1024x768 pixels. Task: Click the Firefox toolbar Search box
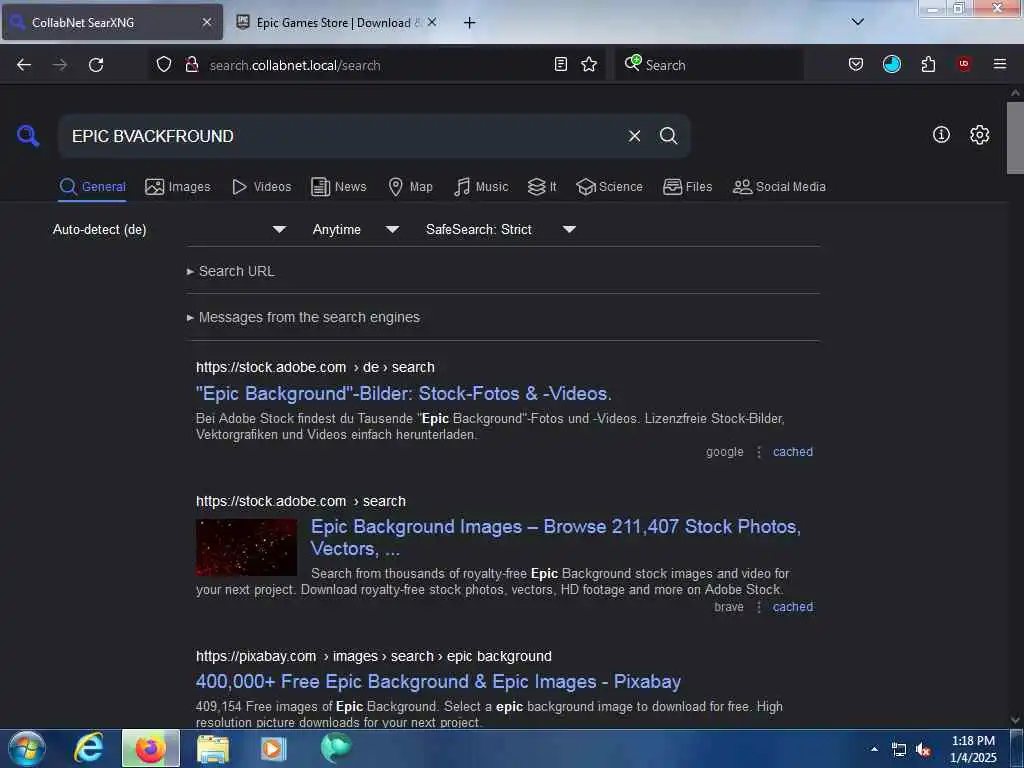[709, 65]
